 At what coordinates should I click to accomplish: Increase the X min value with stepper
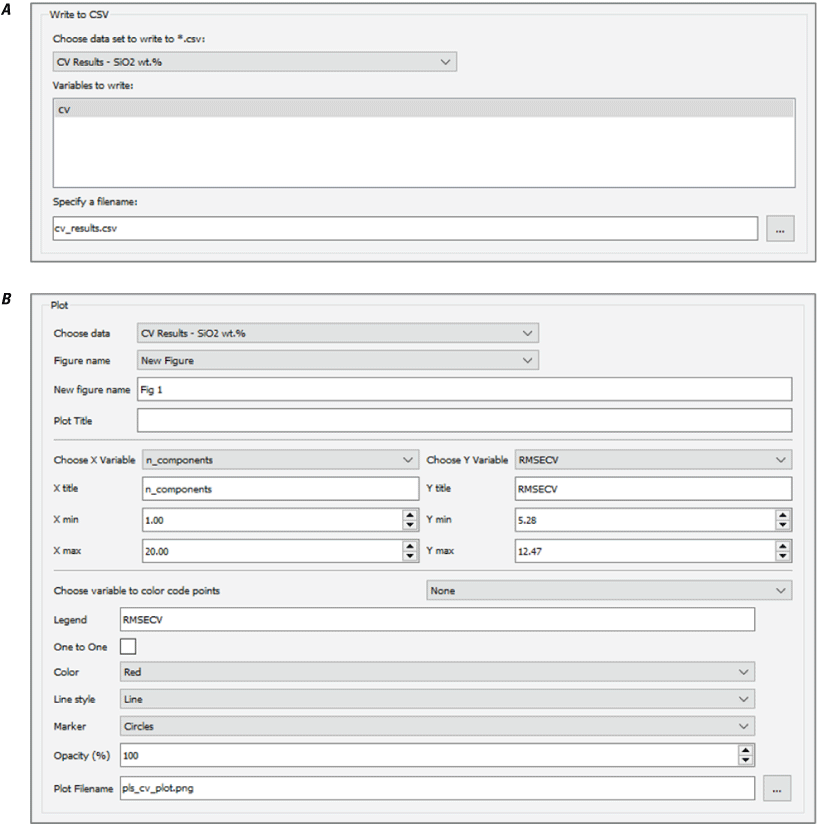(410, 515)
